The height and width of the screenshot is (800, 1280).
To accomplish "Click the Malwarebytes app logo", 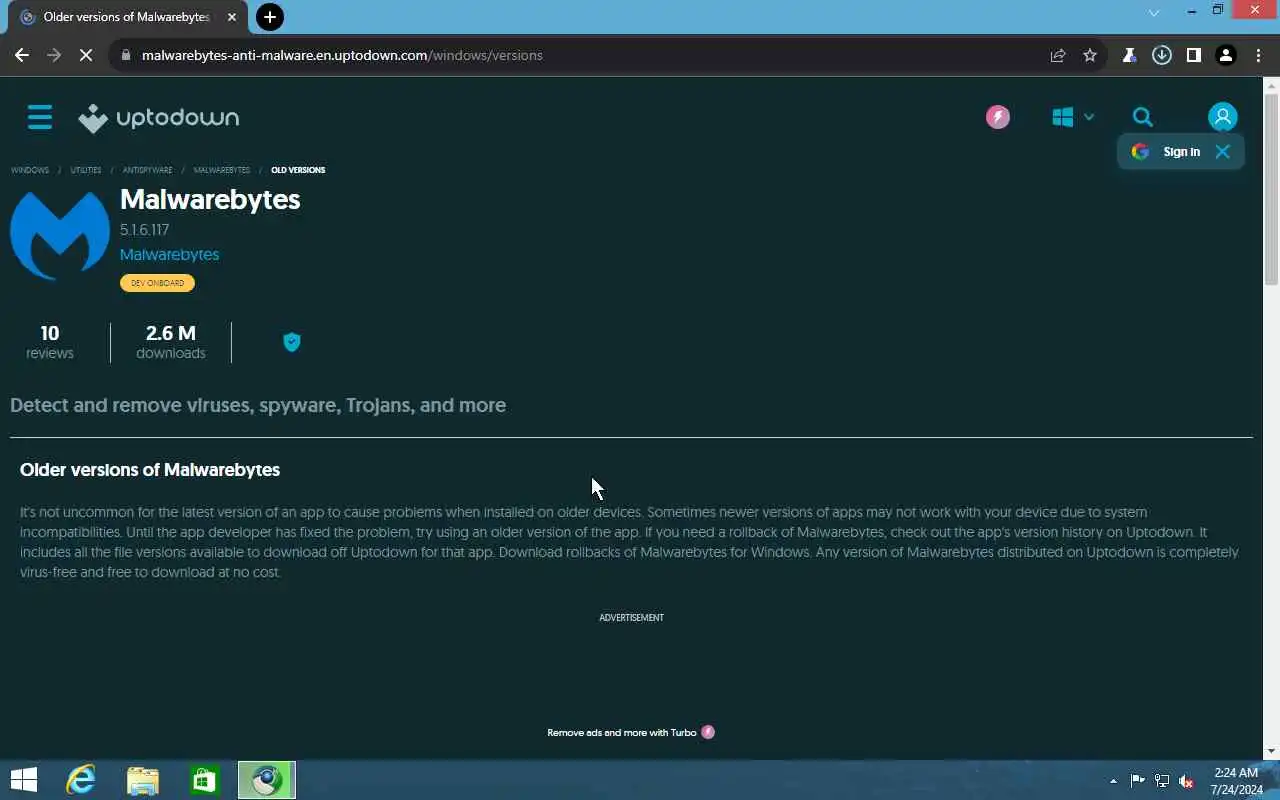I will click(60, 235).
